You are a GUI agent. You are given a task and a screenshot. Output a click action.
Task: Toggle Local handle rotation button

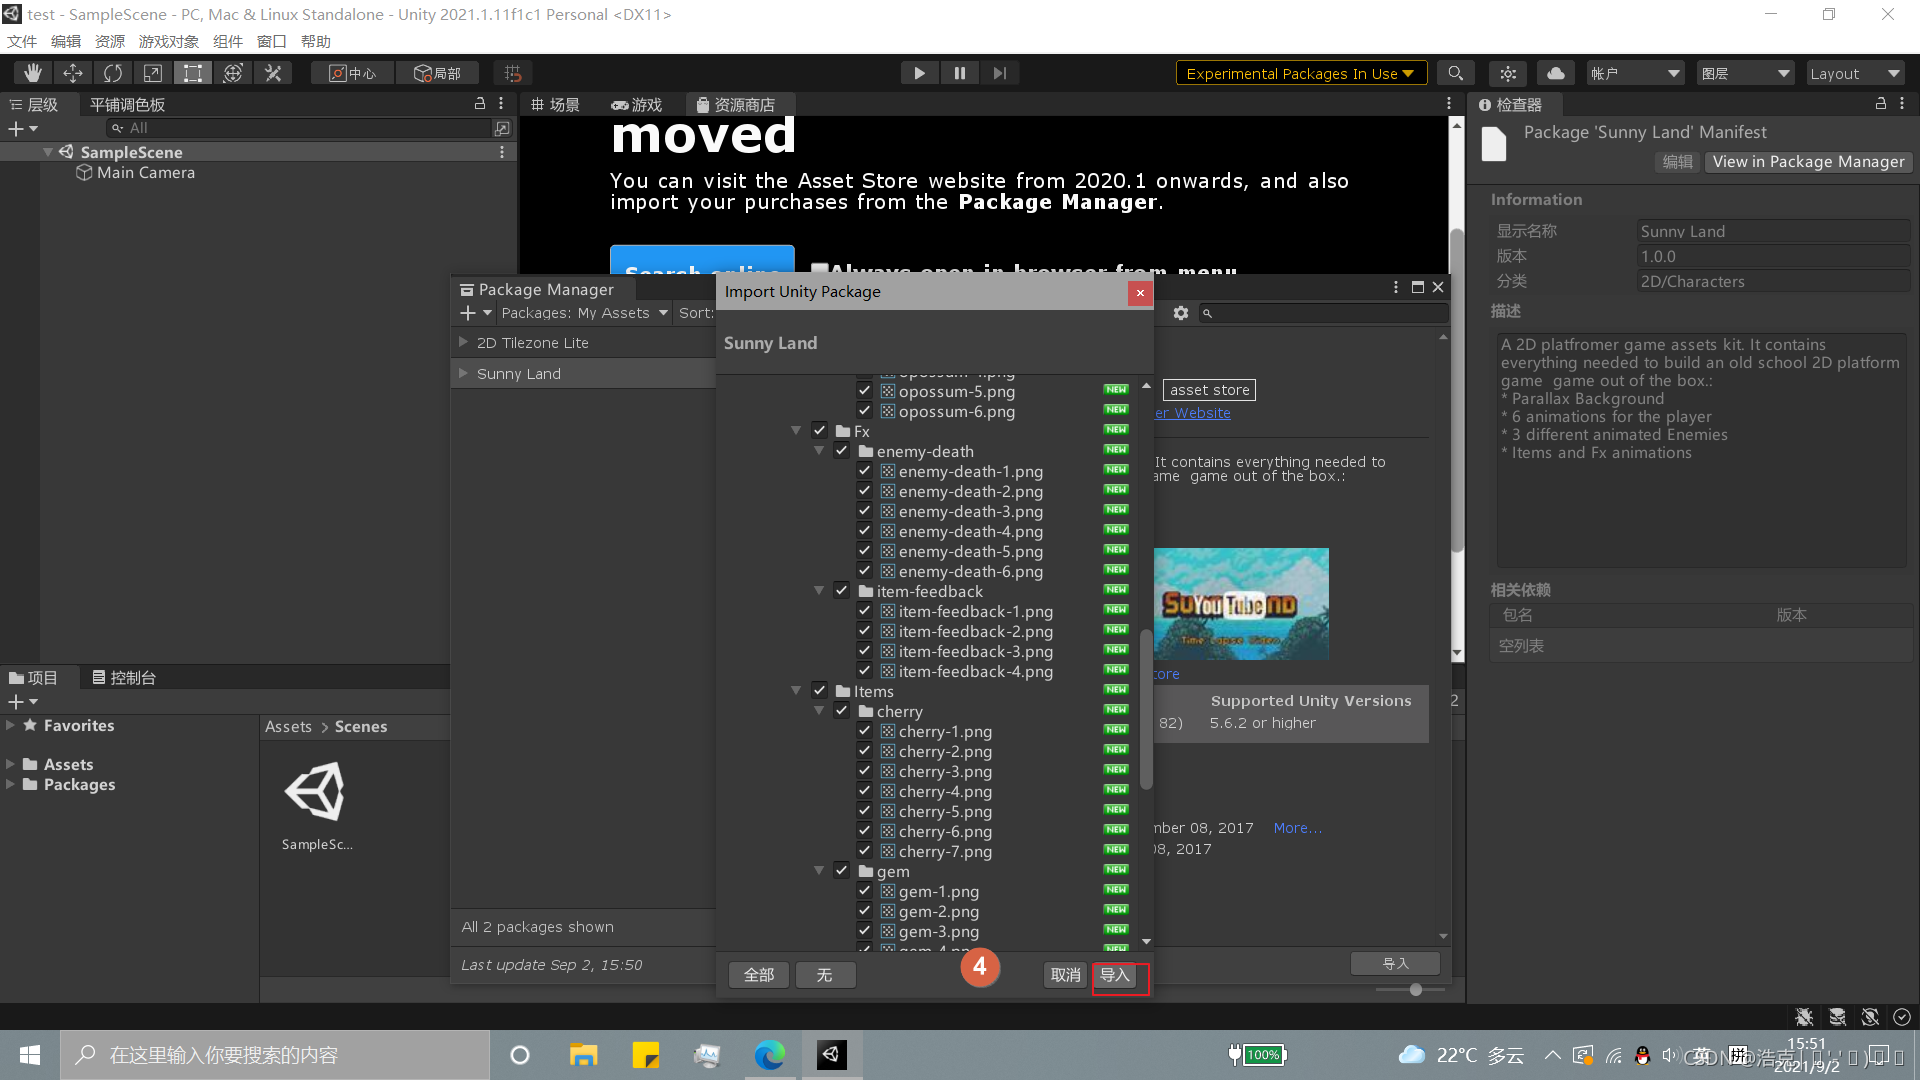coord(438,73)
